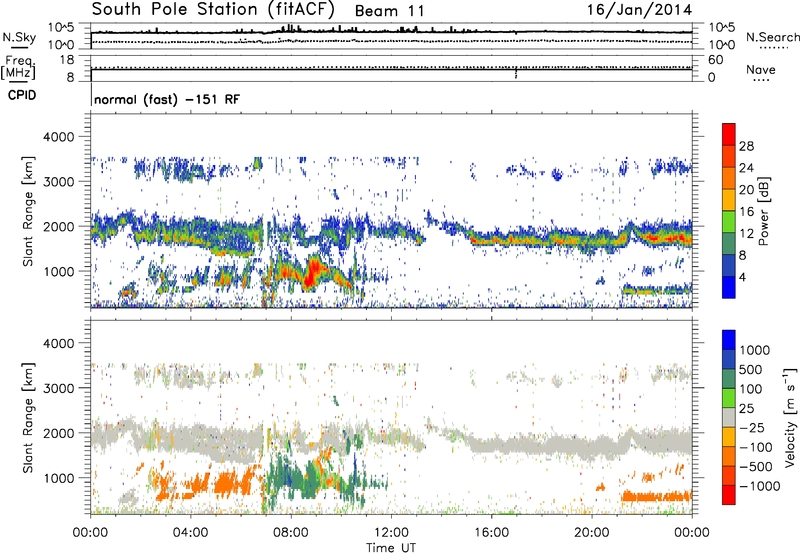The width and height of the screenshot is (800, 554).
Task: Click the '16:00' time axis label
Action: [491, 533]
